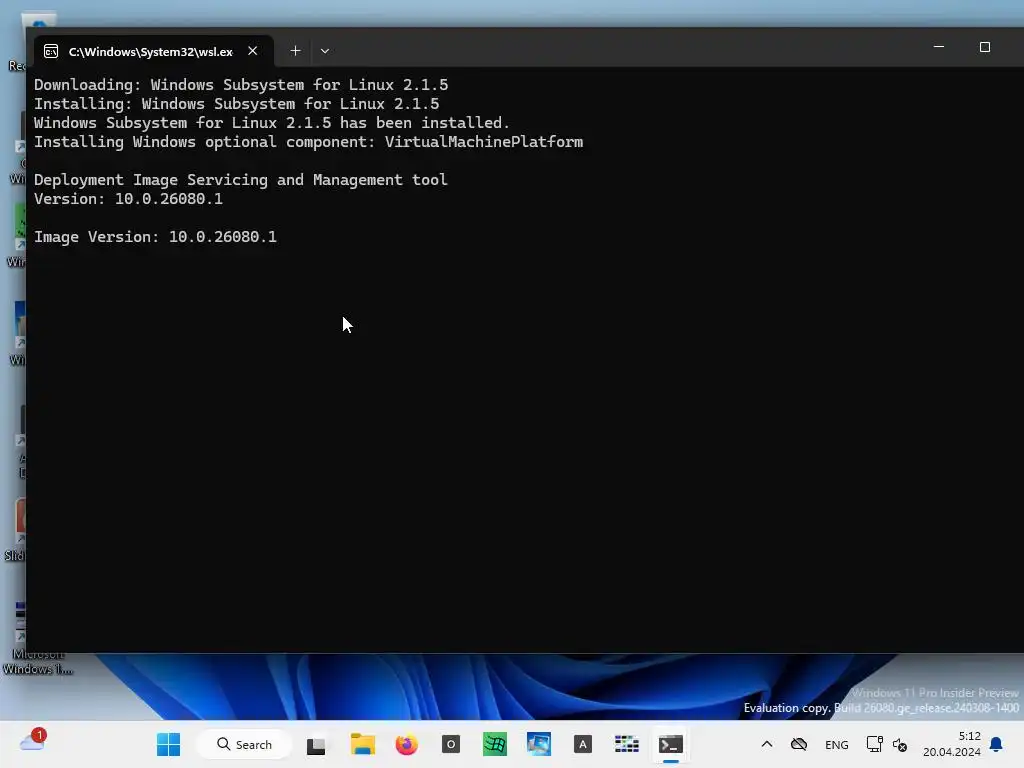Image resolution: width=1024 pixels, height=768 pixels.
Task: Select the wsl.exe terminal tab
Action: [152, 51]
